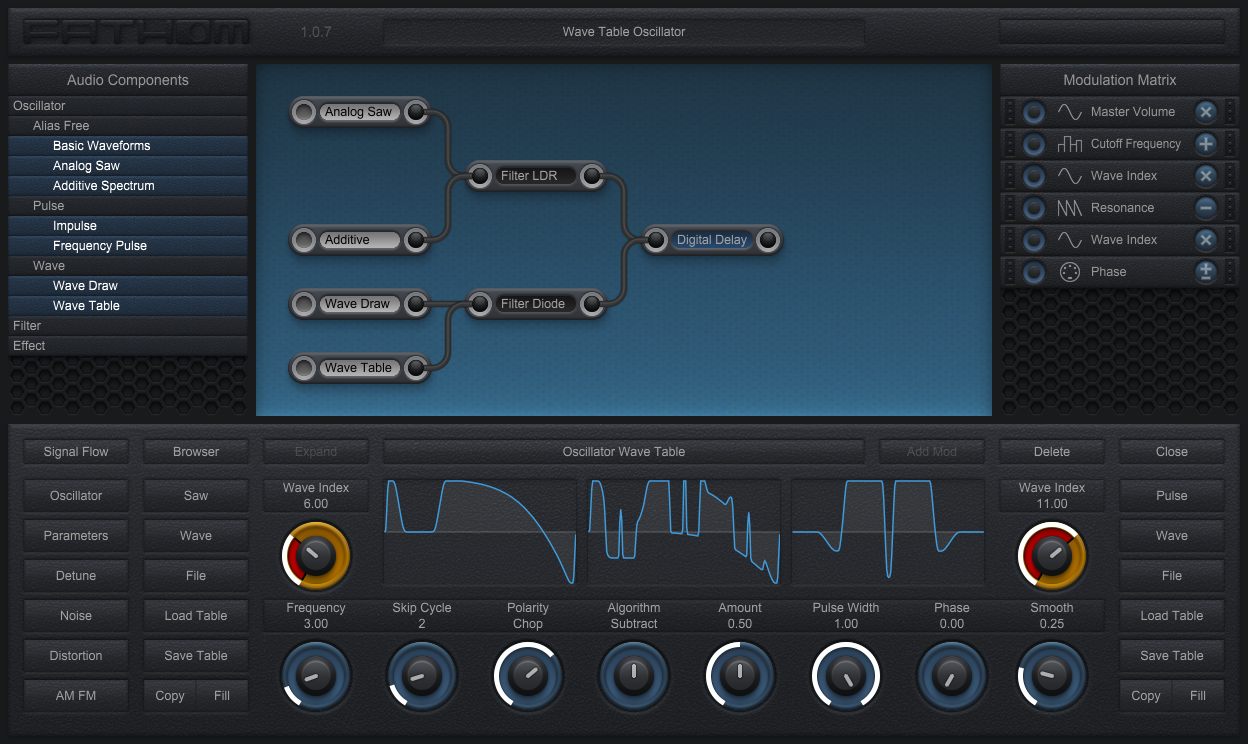Viewport: 1248px width, 744px height.
Task: Toggle the blue ring button on Resonance row
Action: (1034, 208)
